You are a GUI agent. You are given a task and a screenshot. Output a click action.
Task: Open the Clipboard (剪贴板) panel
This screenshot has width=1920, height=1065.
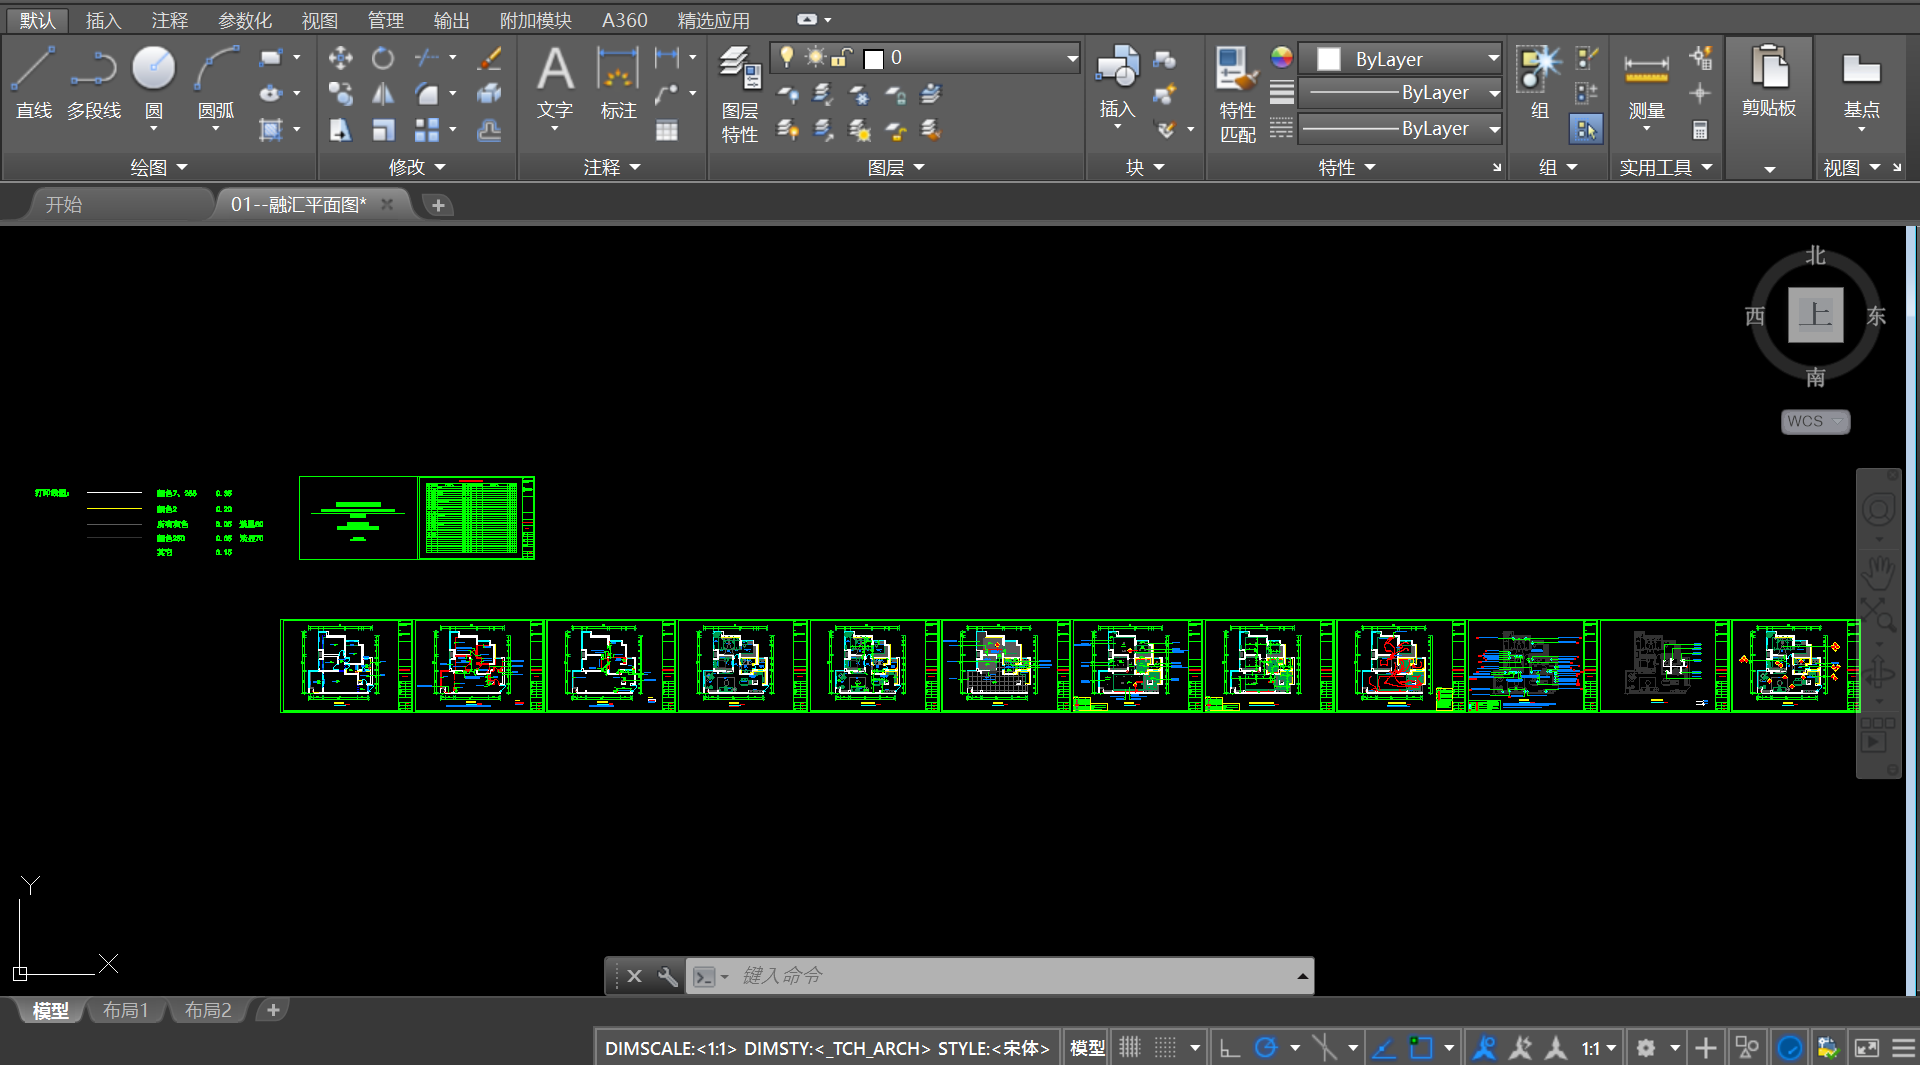click(1769, 82)
